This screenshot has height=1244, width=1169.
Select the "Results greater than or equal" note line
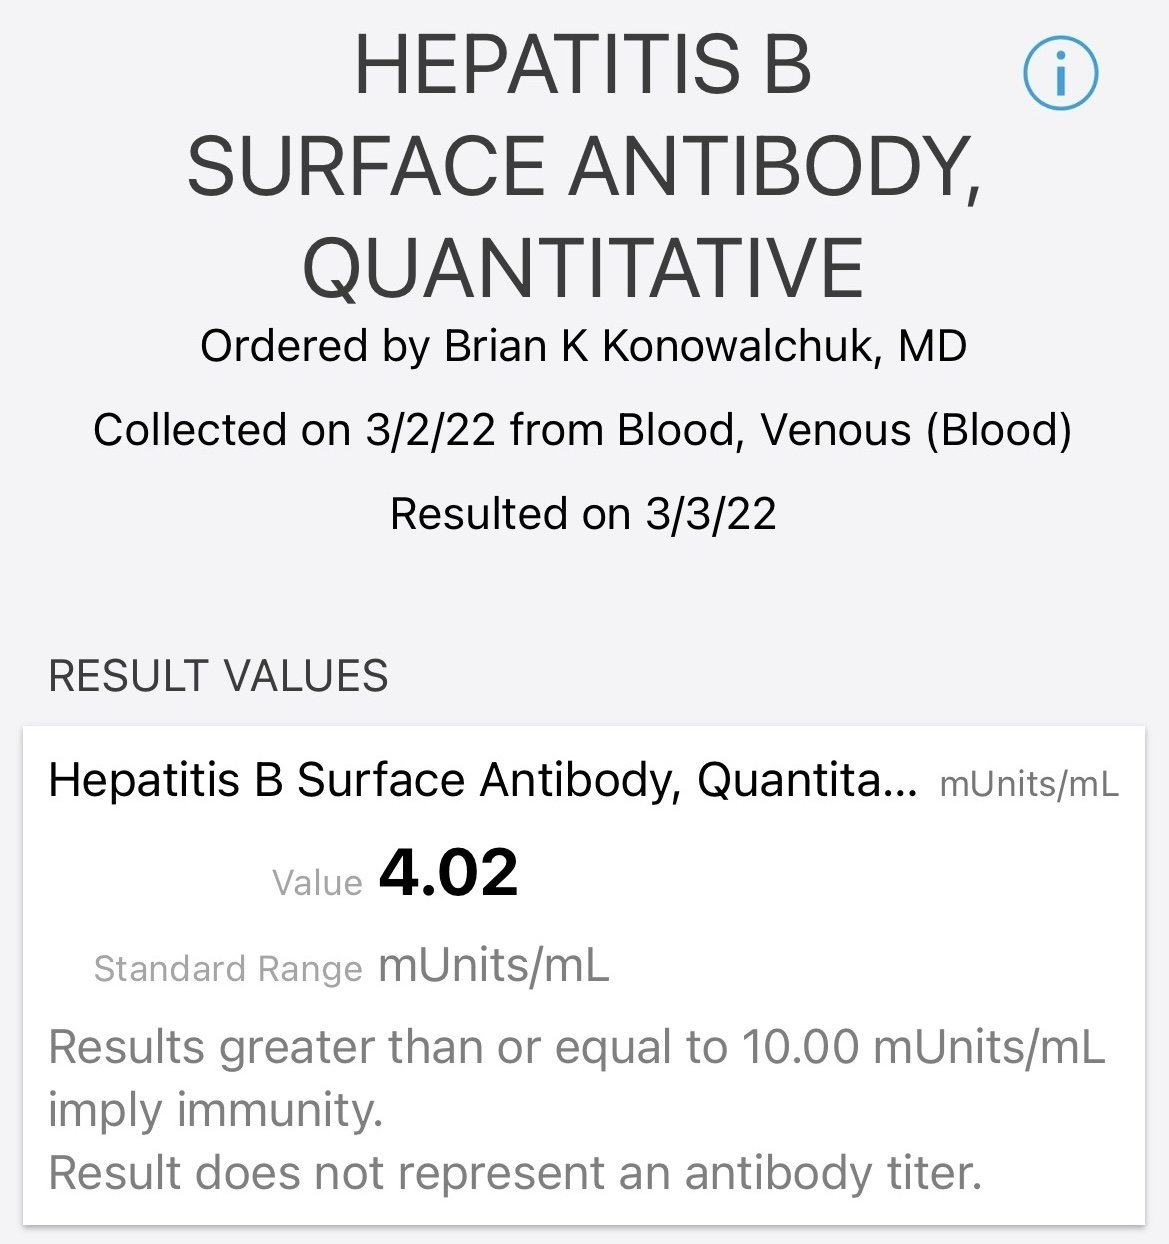tap(577, 1048)
